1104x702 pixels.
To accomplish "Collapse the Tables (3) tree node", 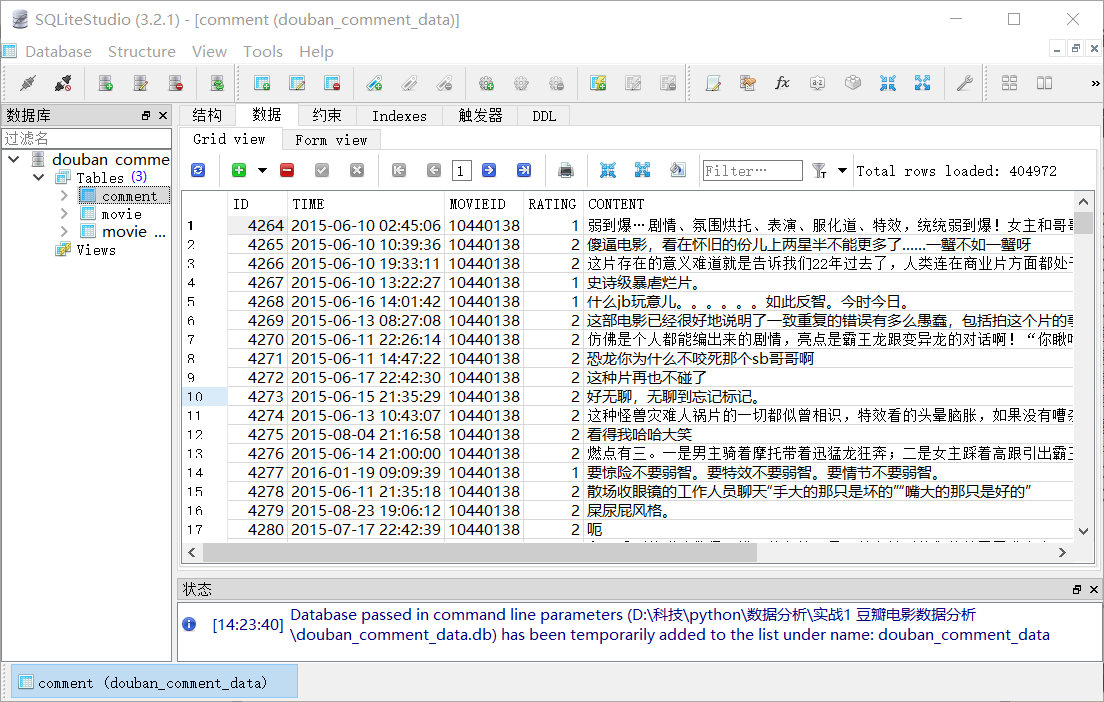I will [39, 177].
